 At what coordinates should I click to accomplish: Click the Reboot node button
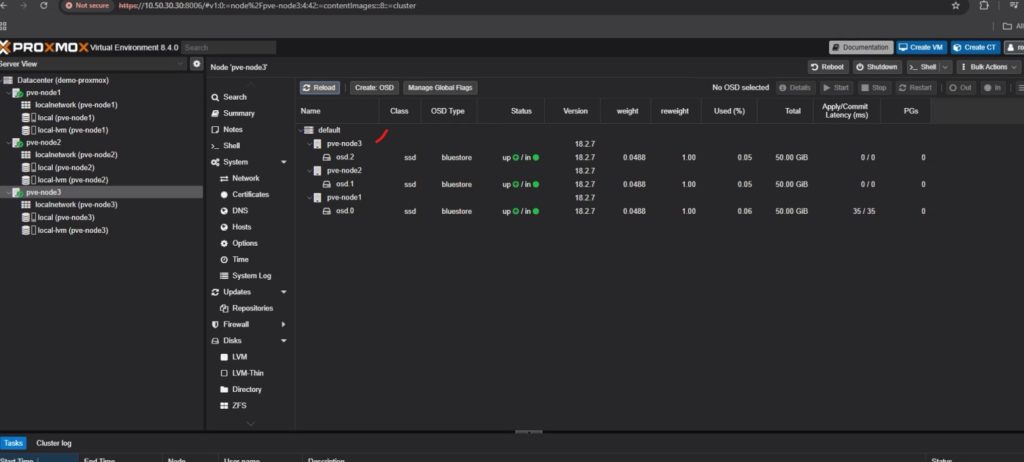[x=828, y=67]
